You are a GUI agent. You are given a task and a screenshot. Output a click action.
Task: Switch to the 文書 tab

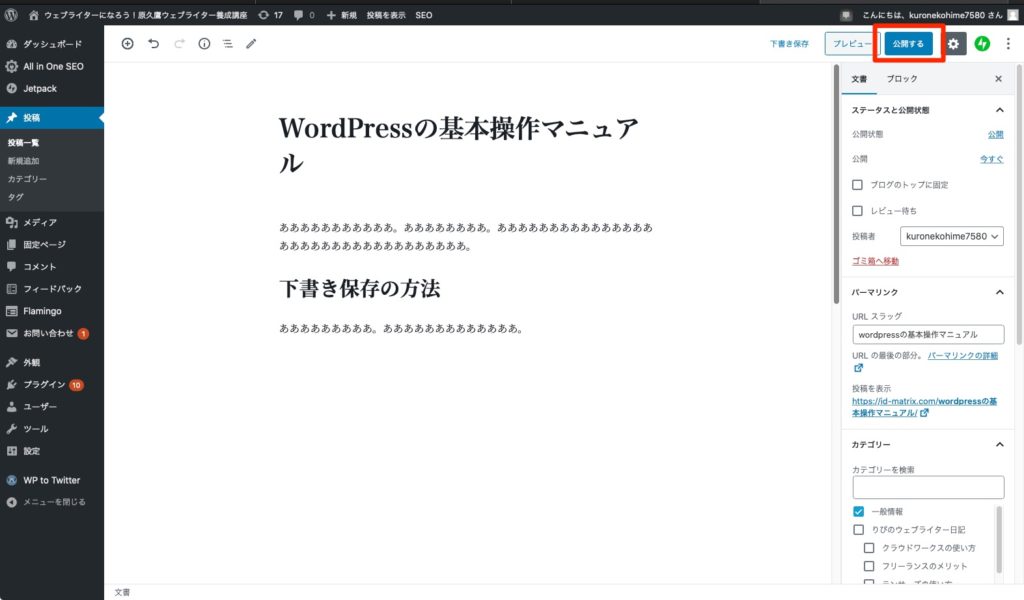coord(859,79)
